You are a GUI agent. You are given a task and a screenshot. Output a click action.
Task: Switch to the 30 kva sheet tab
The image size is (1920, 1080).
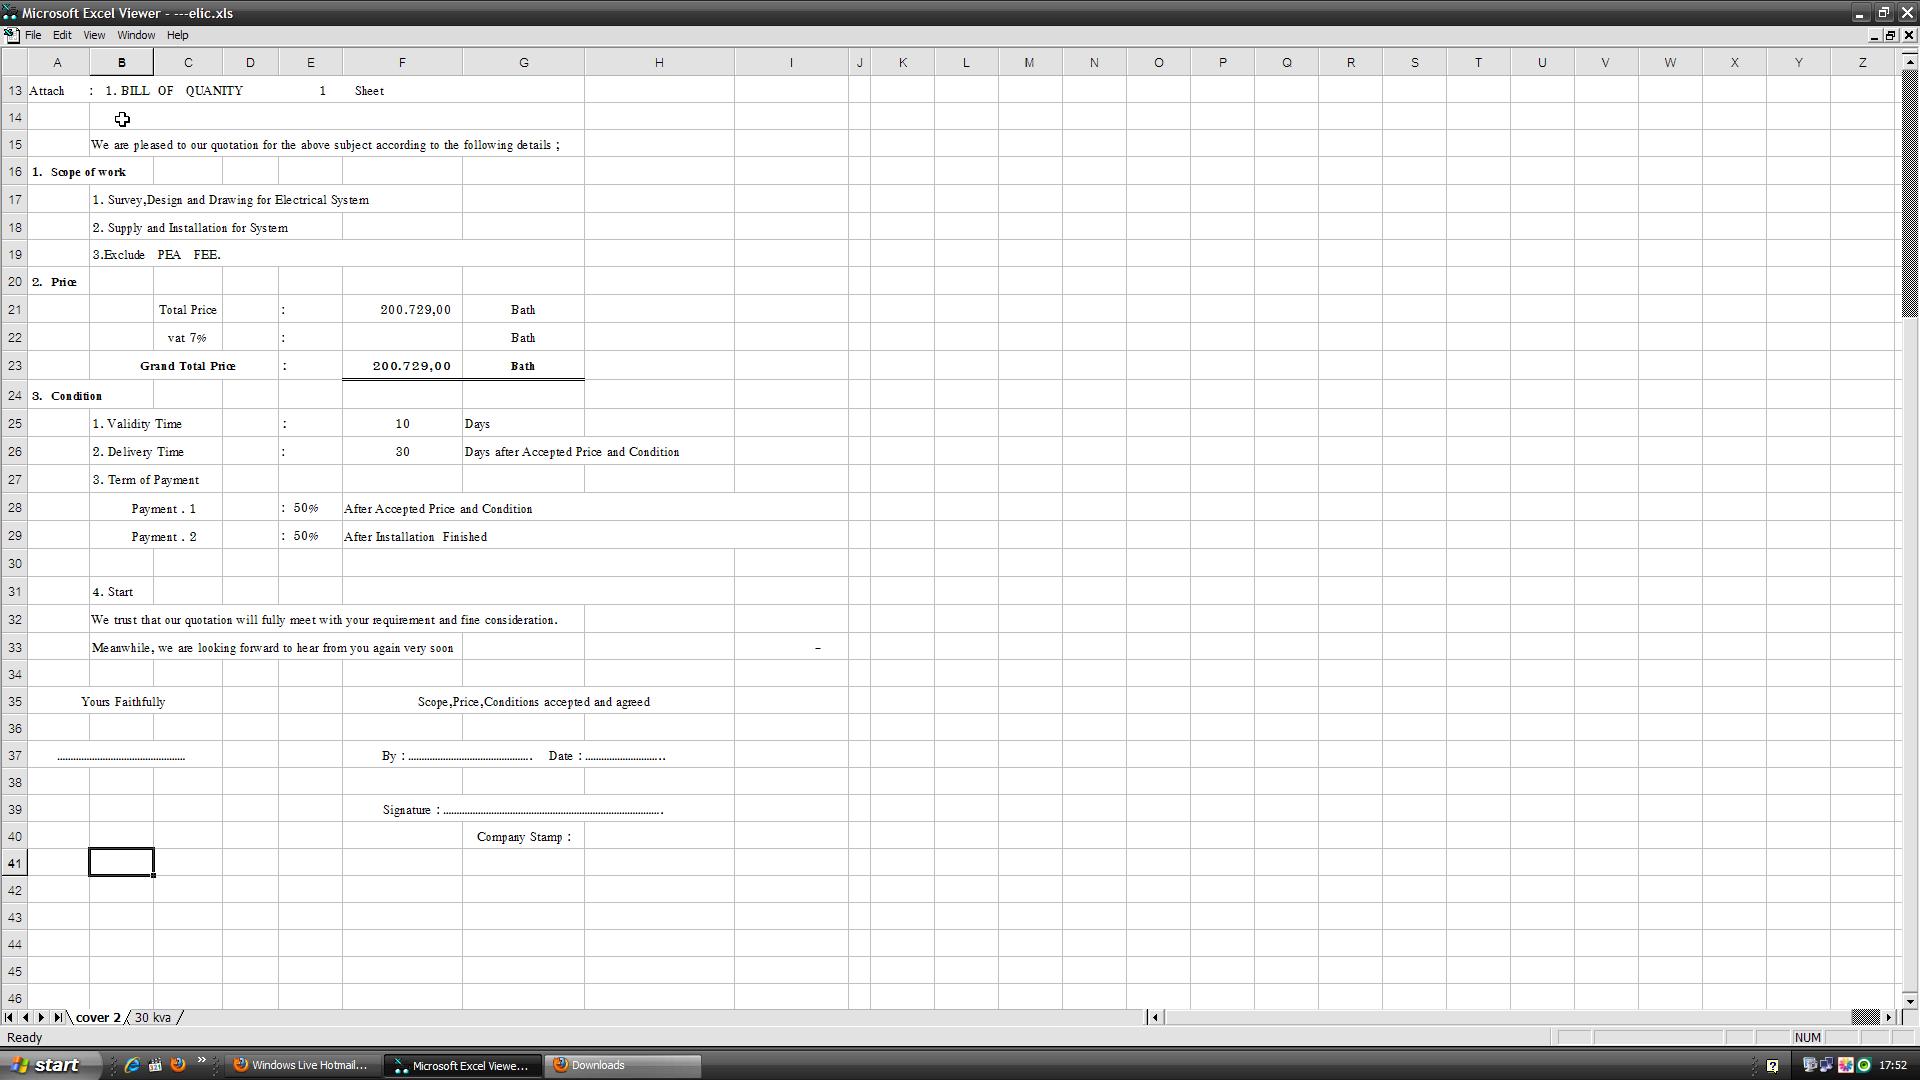[153, 1017]
